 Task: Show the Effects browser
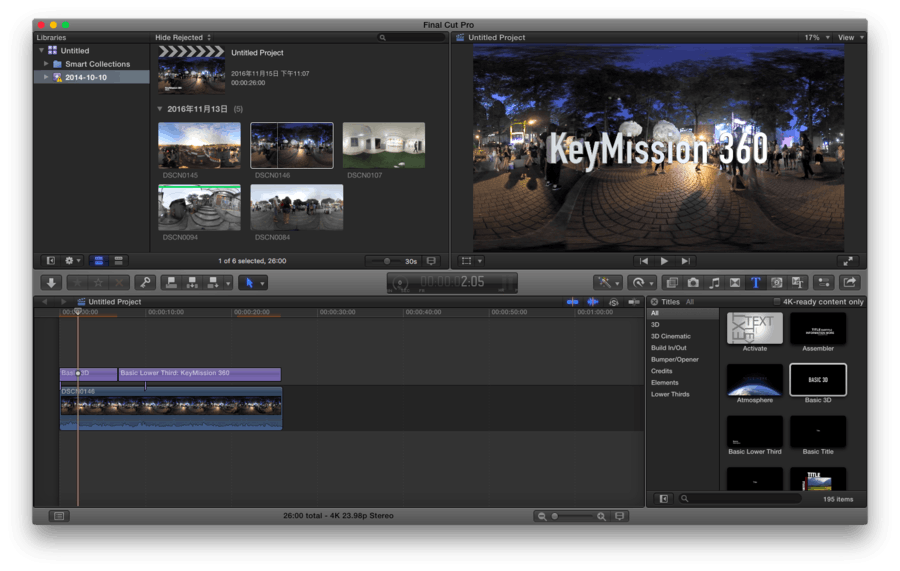672,282
